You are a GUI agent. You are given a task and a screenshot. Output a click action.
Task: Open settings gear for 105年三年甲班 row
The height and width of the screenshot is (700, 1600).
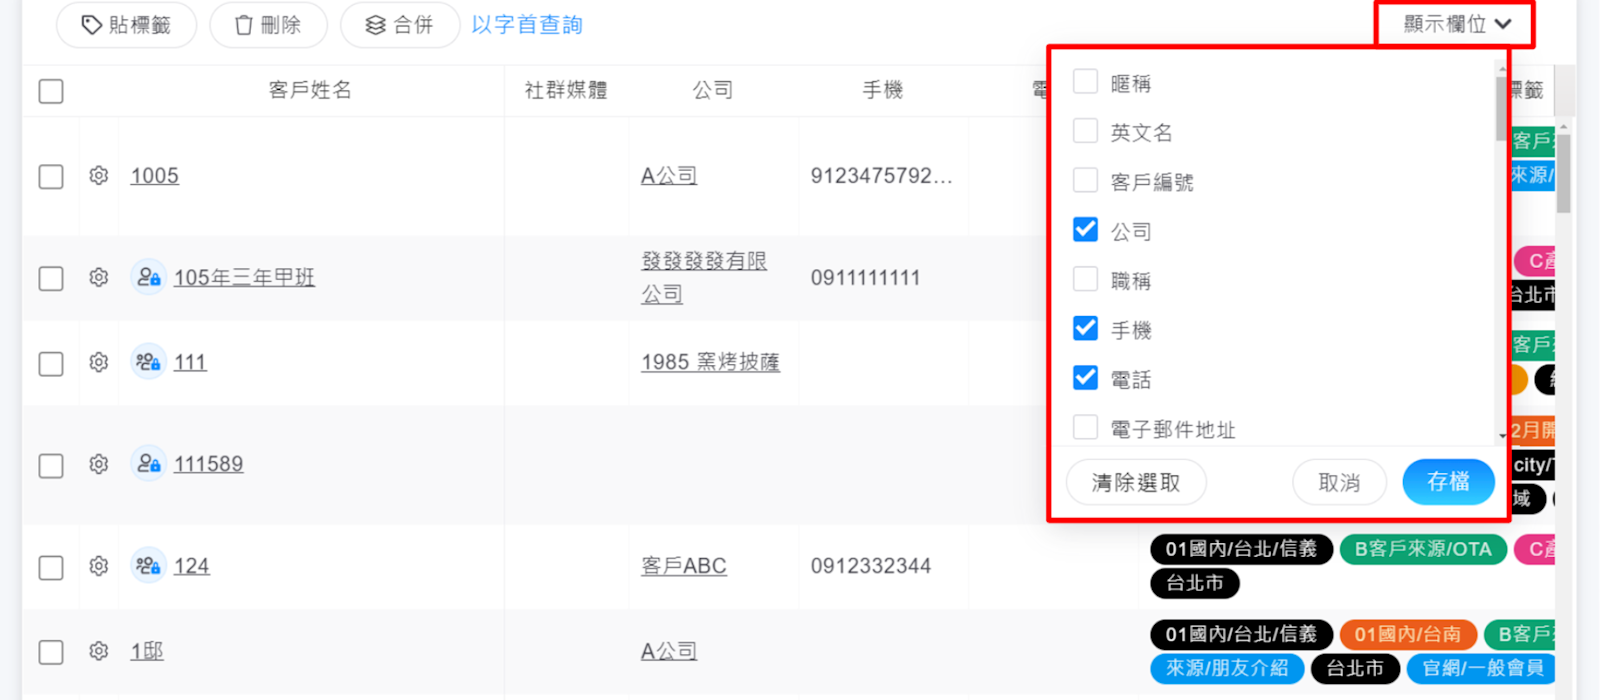click(98, 277)
